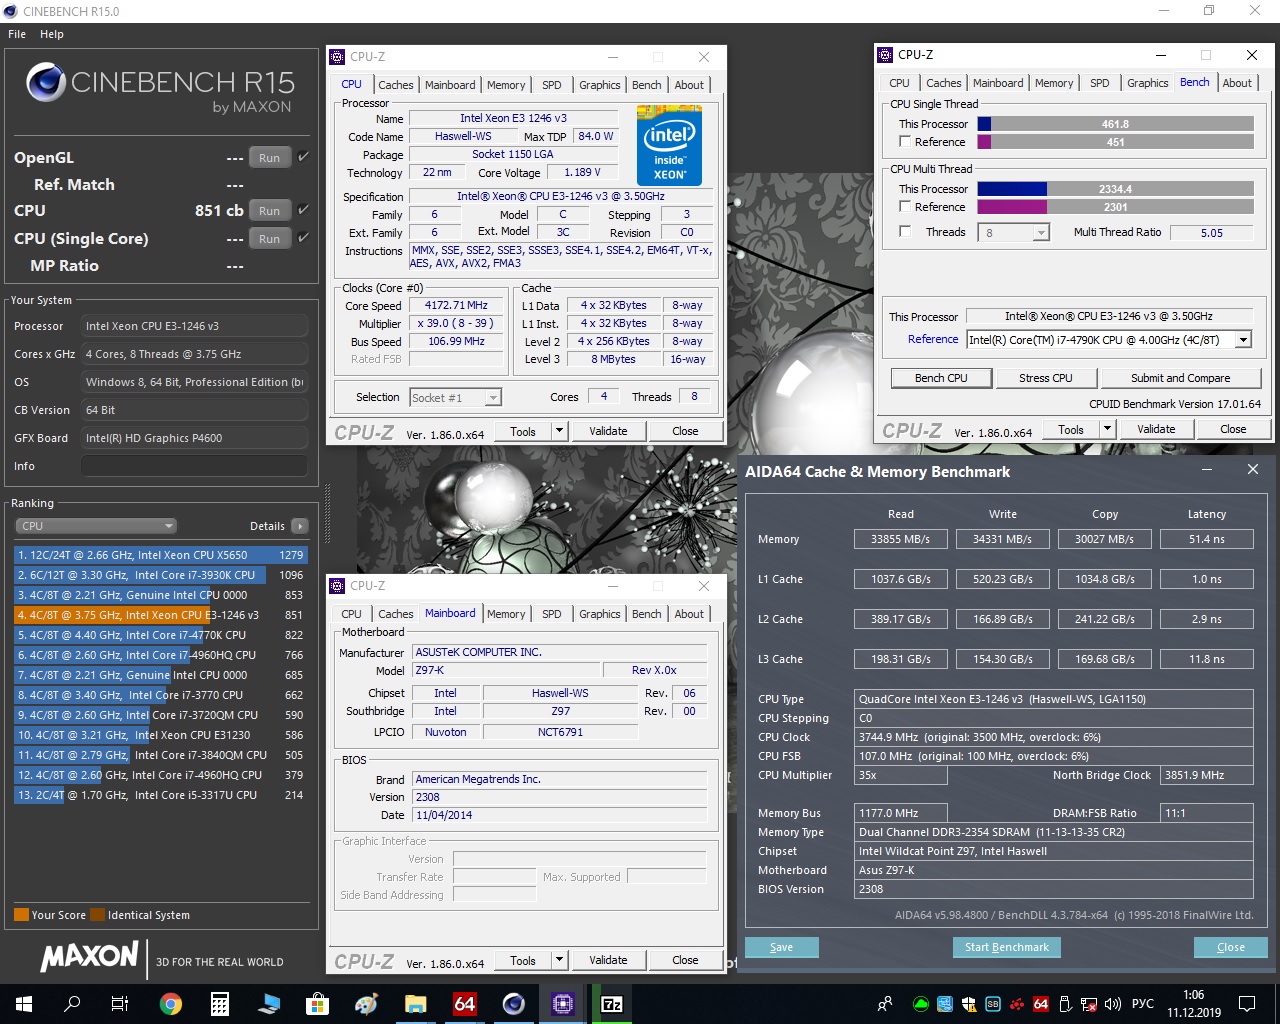
Task: Click Validate in CPU-Z Bench window
Action: 1156,430
